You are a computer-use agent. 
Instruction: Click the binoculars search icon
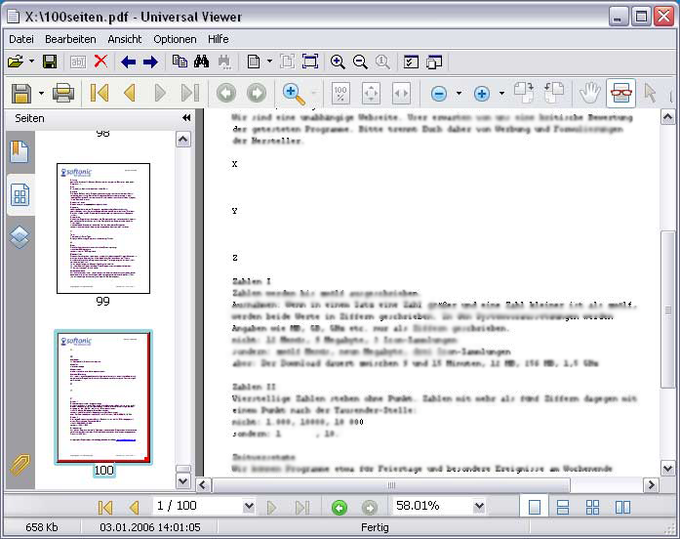tap(201, 62)
